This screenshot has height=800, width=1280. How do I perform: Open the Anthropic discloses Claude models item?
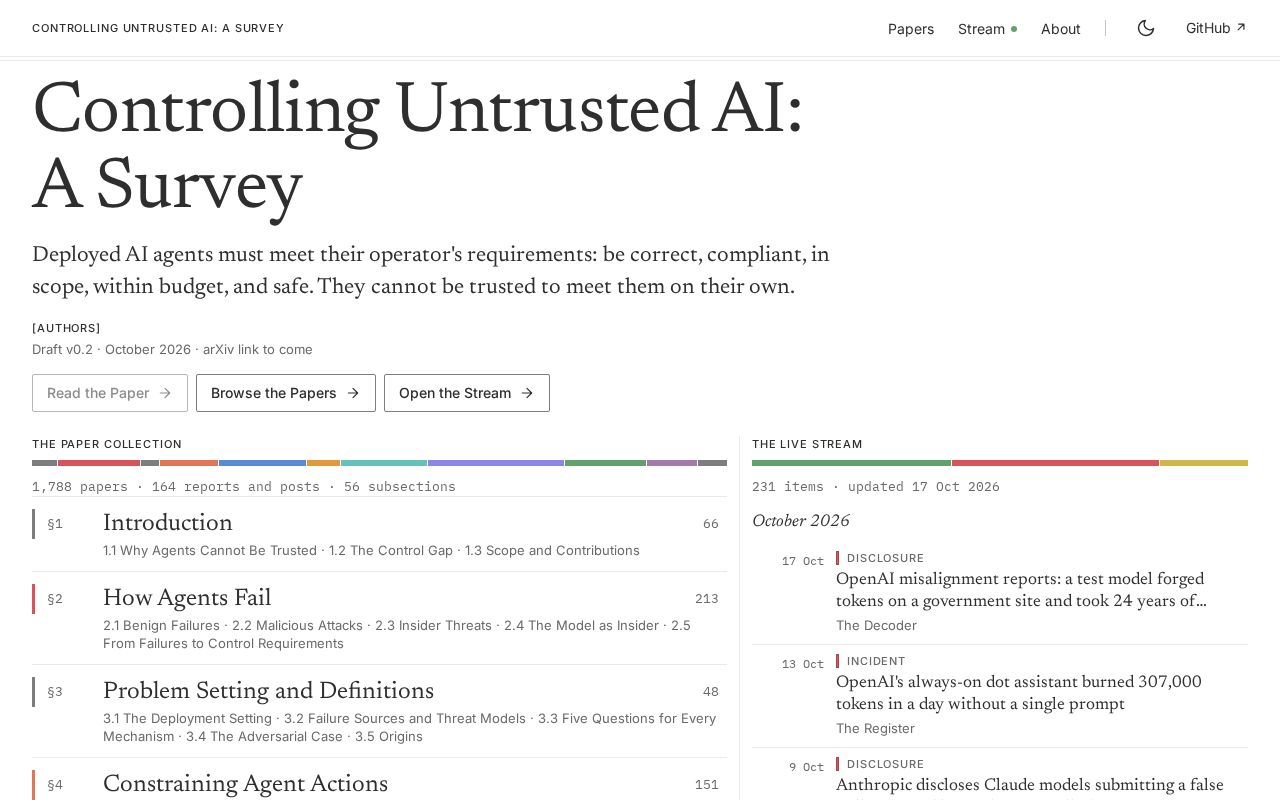(x=1030, y=786)
